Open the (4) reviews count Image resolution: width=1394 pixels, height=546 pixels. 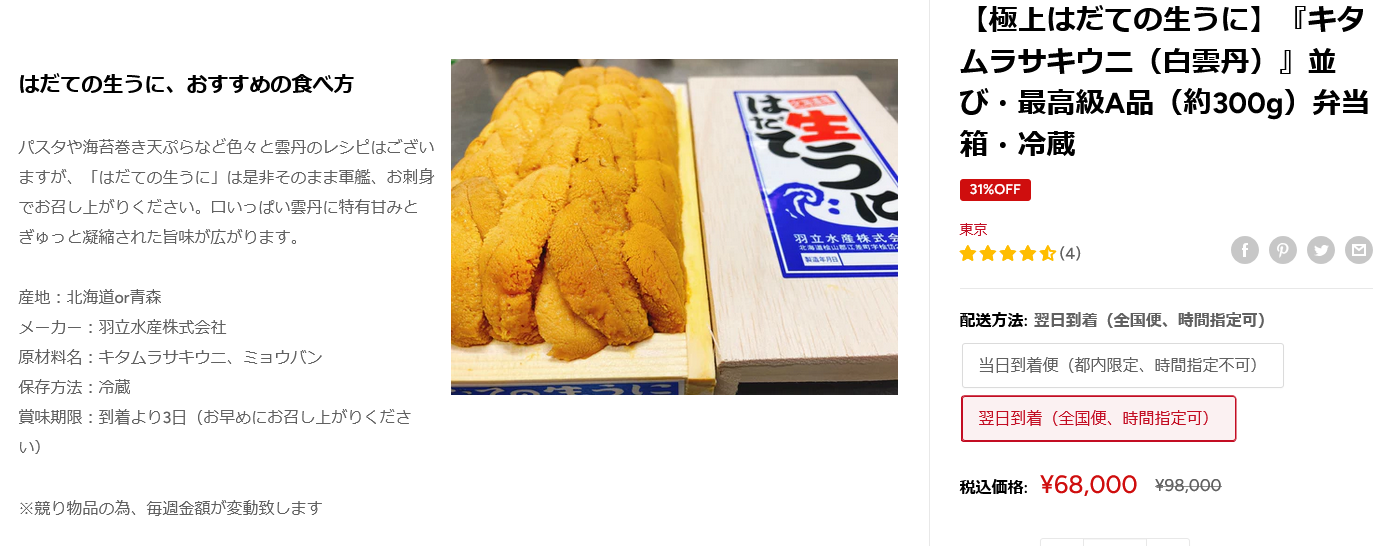click(x=1070, y=254)
